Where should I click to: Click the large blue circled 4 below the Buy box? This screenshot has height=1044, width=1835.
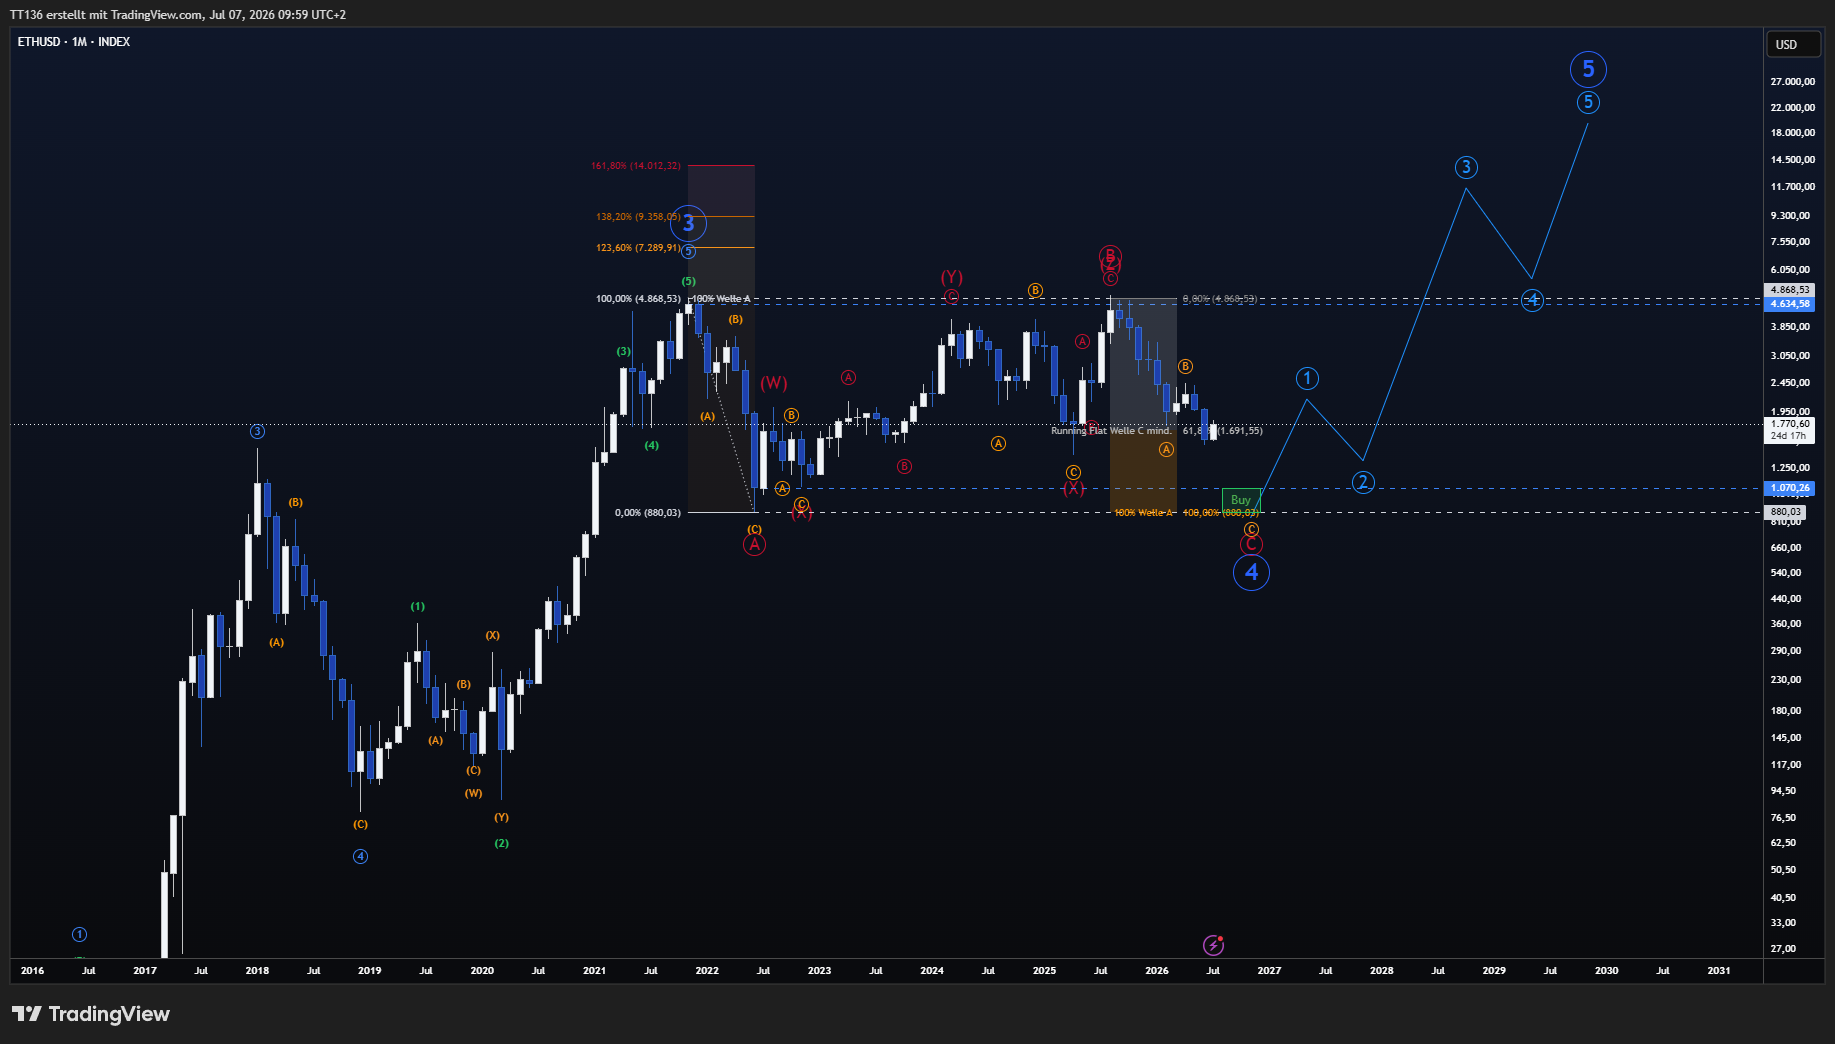coord(1251,572)
